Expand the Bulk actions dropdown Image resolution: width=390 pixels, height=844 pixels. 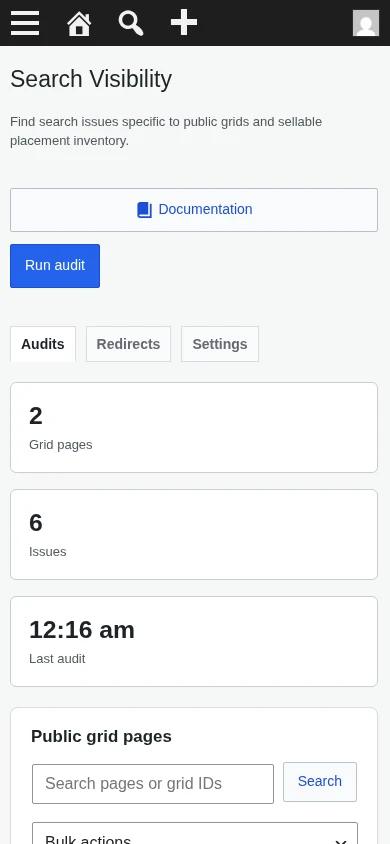pyautogui.click(x=195, y=833)
